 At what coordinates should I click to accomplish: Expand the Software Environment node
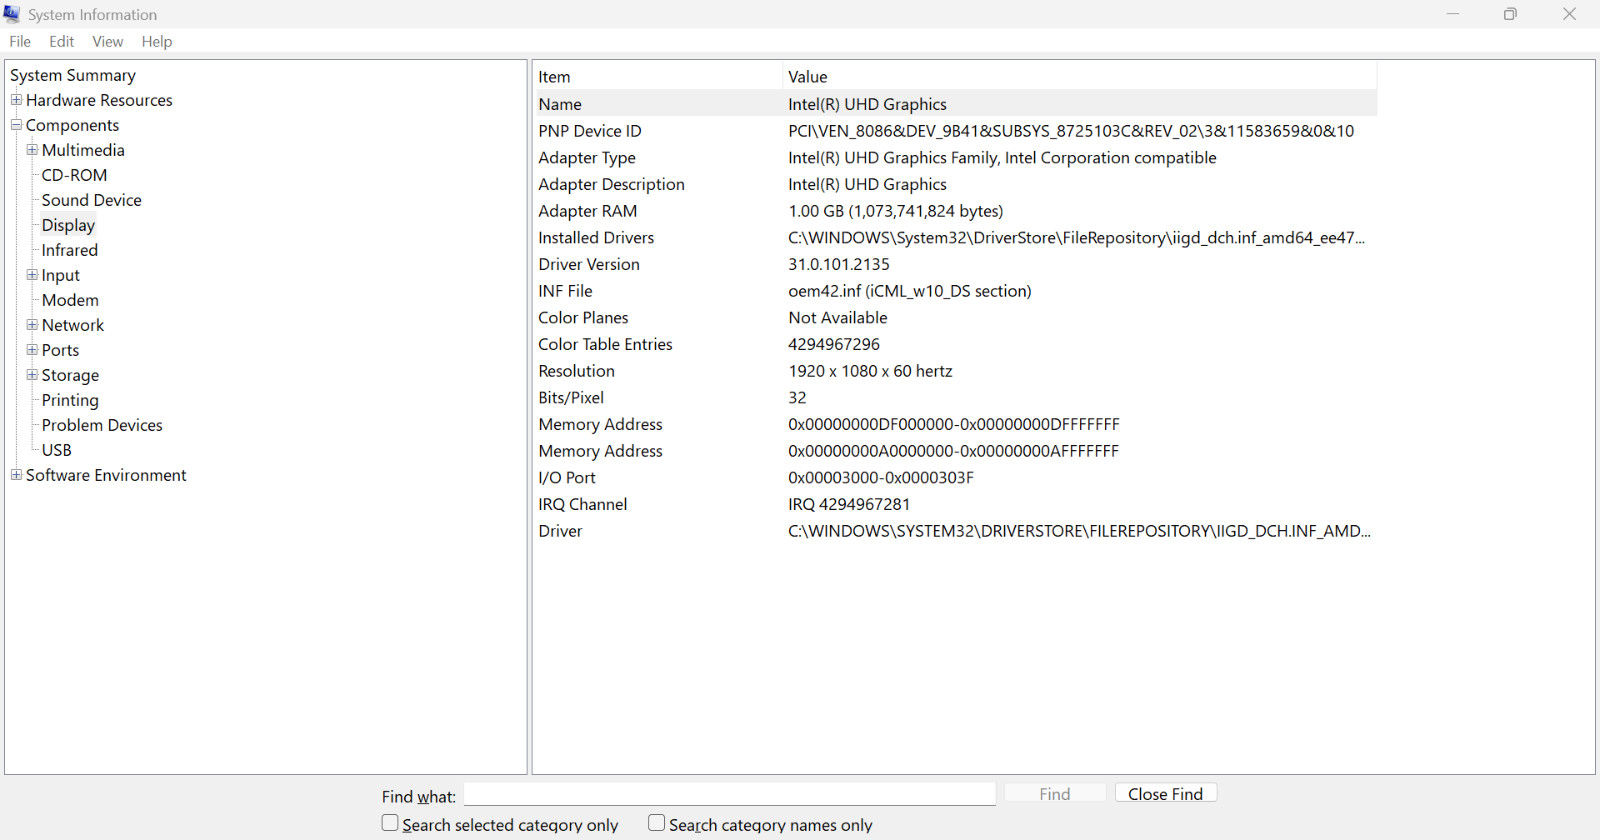(16, 474)
